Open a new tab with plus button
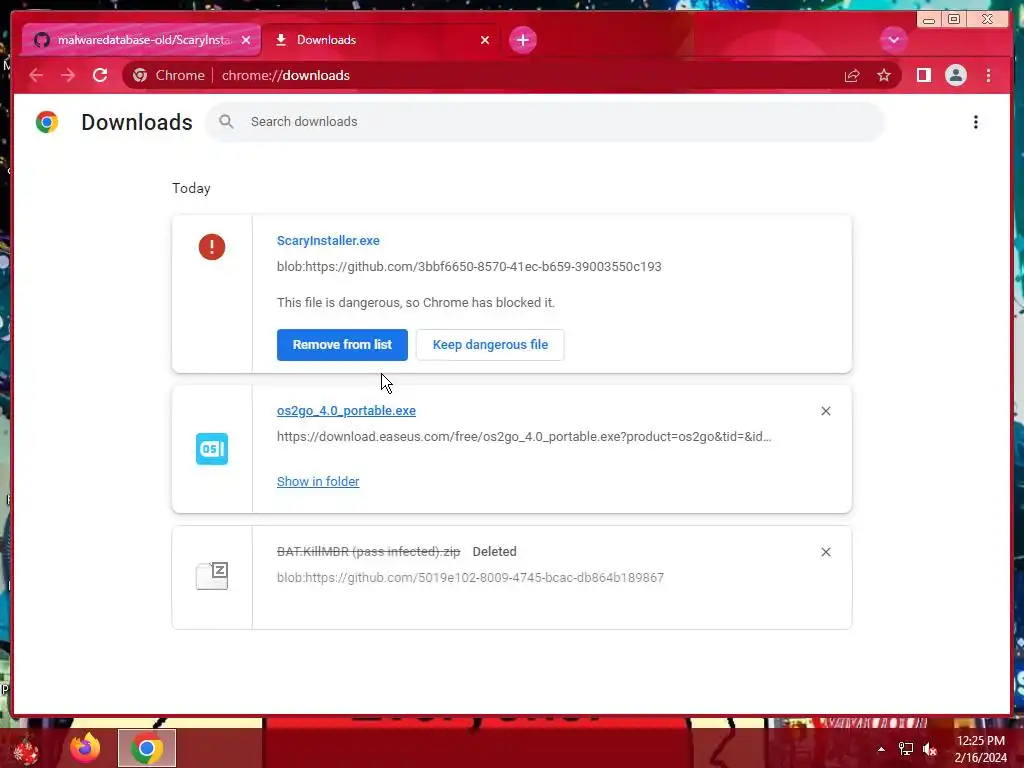 click(522, 40)
